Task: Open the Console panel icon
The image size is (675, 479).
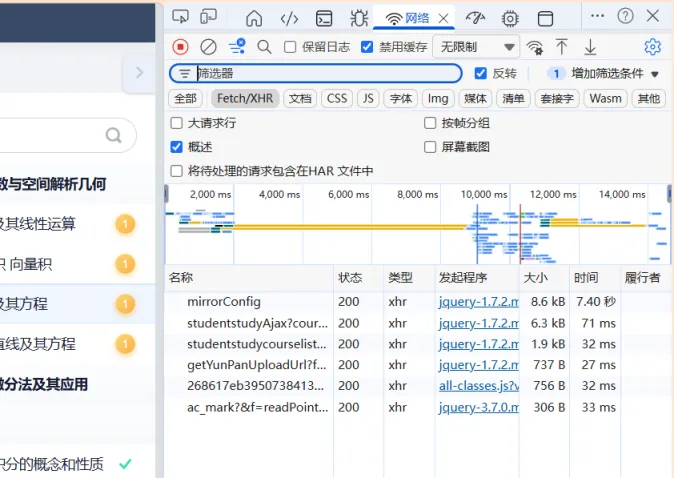Action: pyautogui.click(x=324, y=19)
